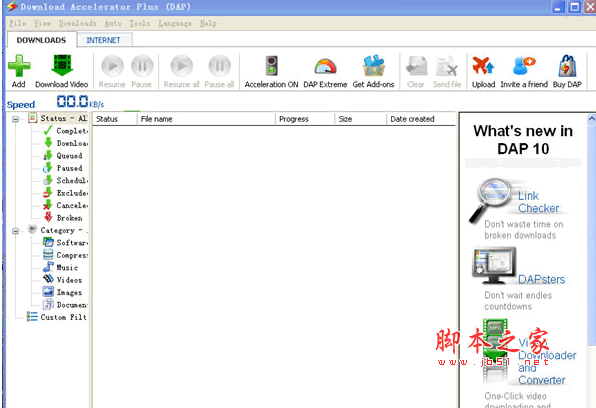The width and height of the screenshot is (596, 408).
Task: Select the Scheduled filter
Action: (x=66, y=181)
